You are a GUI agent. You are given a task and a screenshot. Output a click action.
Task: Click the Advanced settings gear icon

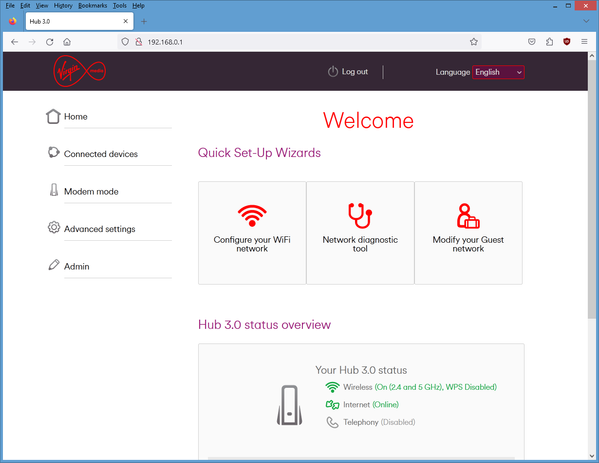coord(54,227)
